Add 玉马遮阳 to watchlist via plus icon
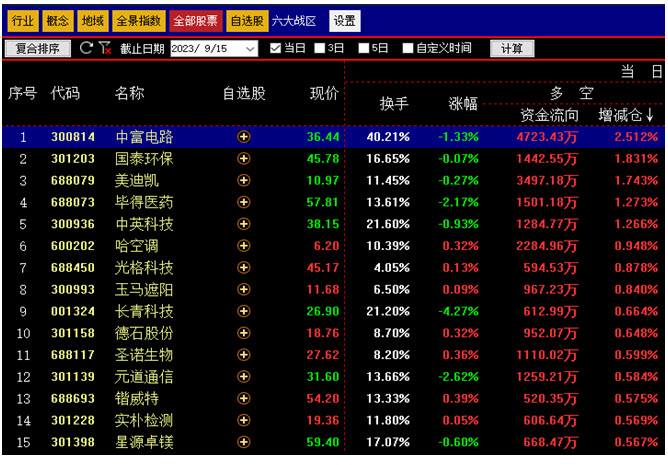 (x=244, y=289)
